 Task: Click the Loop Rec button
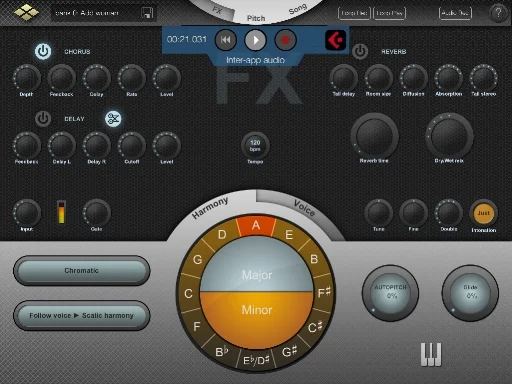(x=354, y=13)
